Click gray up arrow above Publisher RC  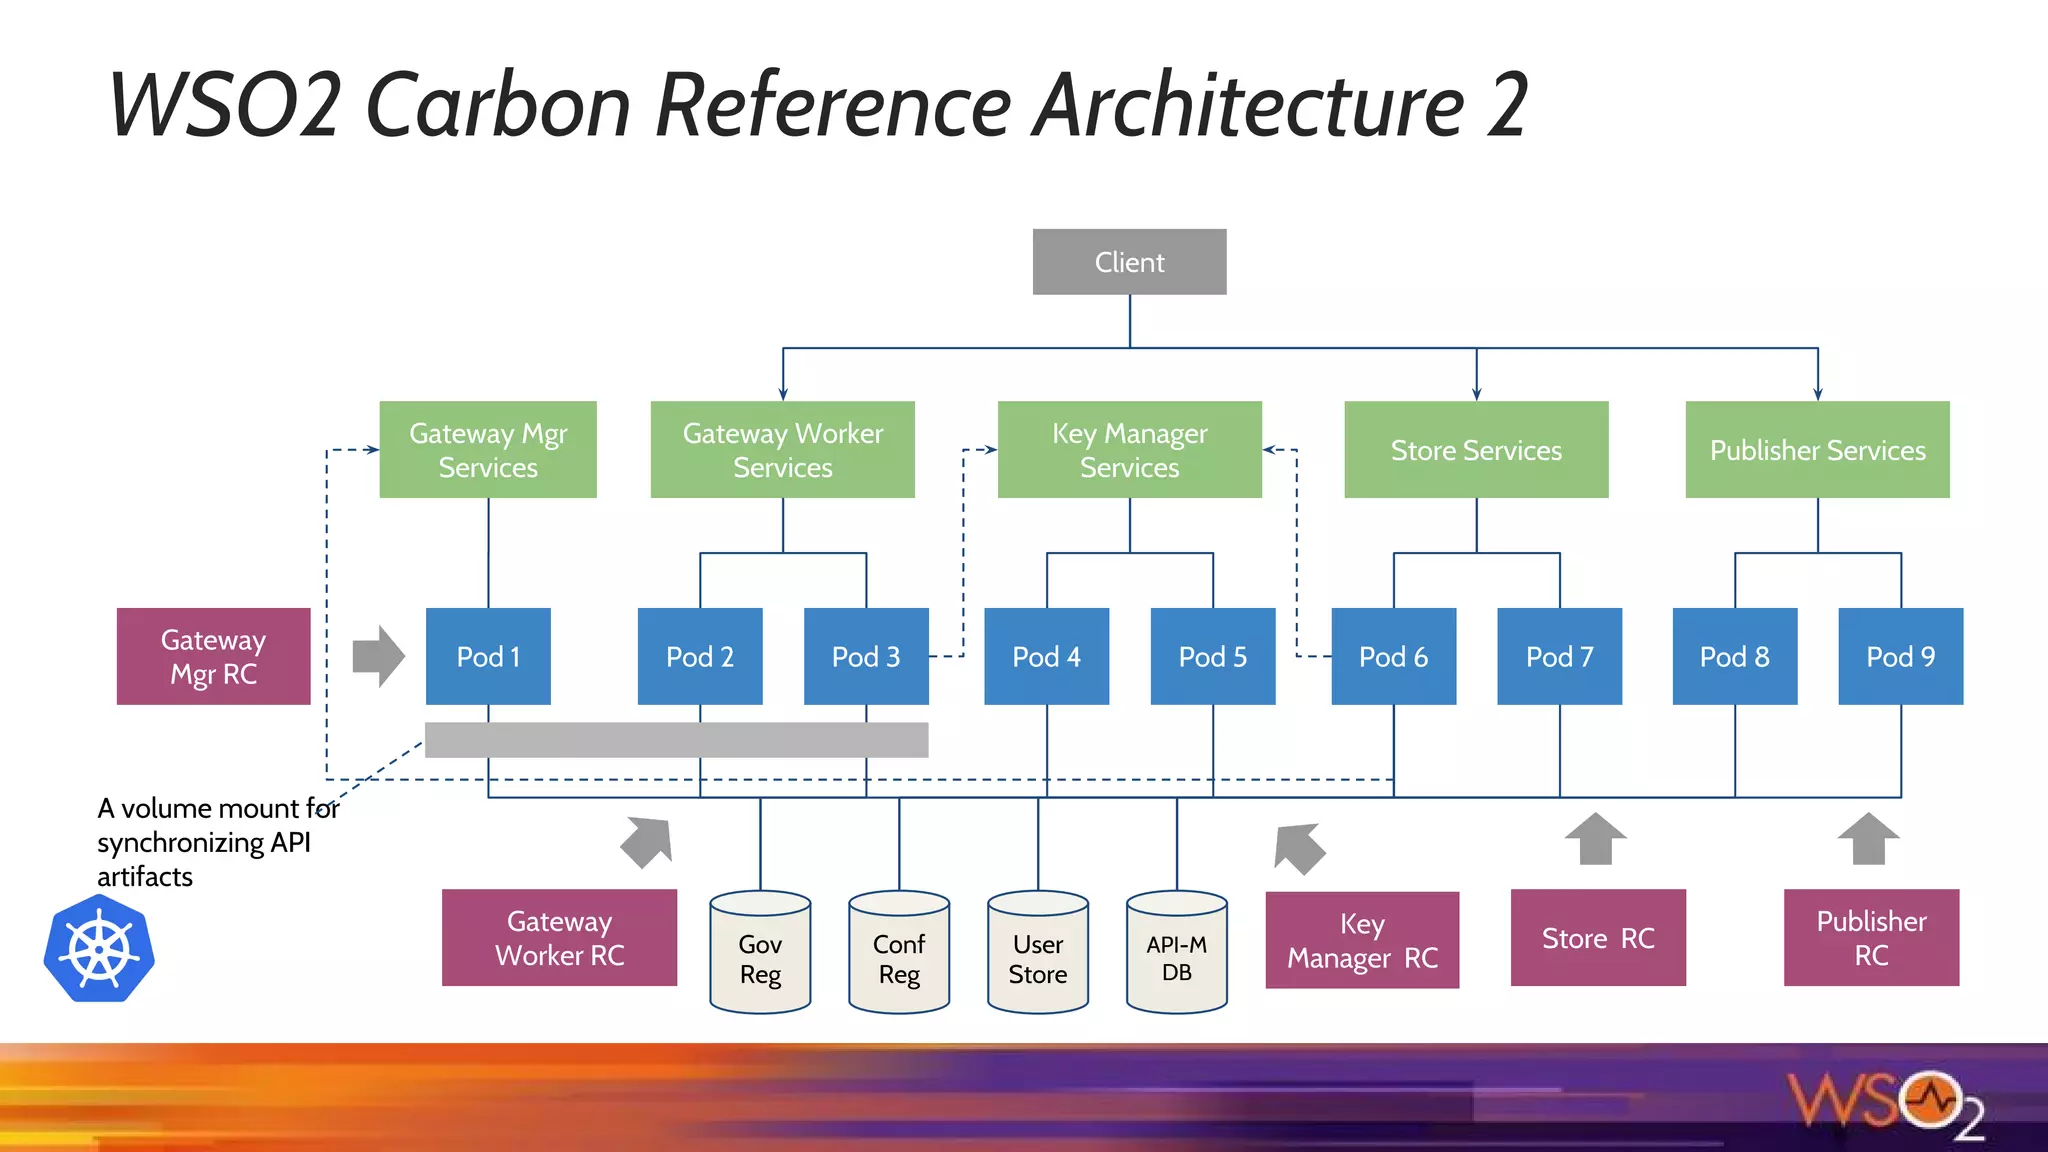pyautogui.click(x=1868, y=838)
